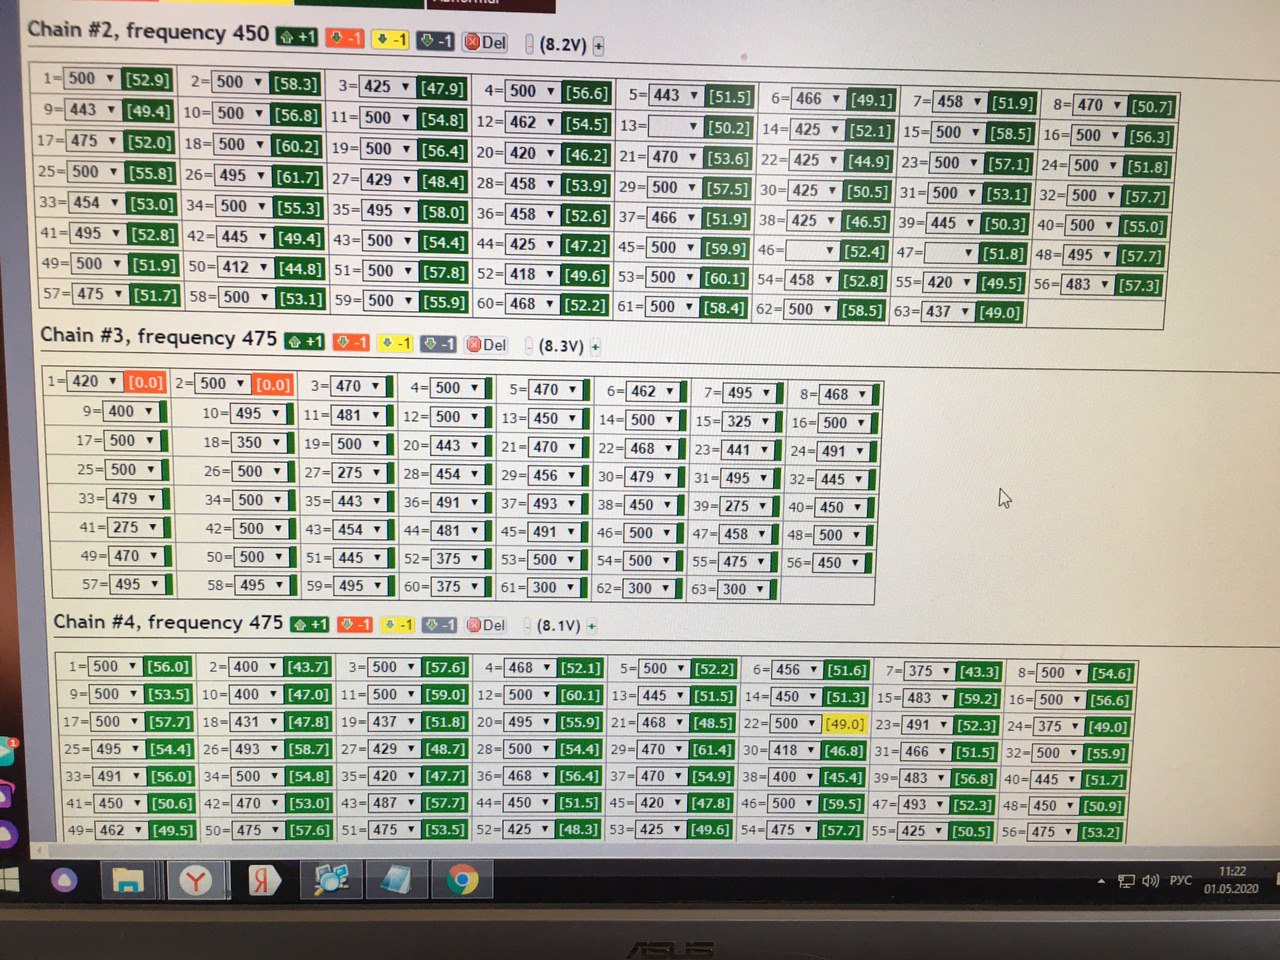Image resolution: width=1280 pixels, height=960 pixels.
Task: Click green +1 button for Chain #2
Action: pos(297,37)
